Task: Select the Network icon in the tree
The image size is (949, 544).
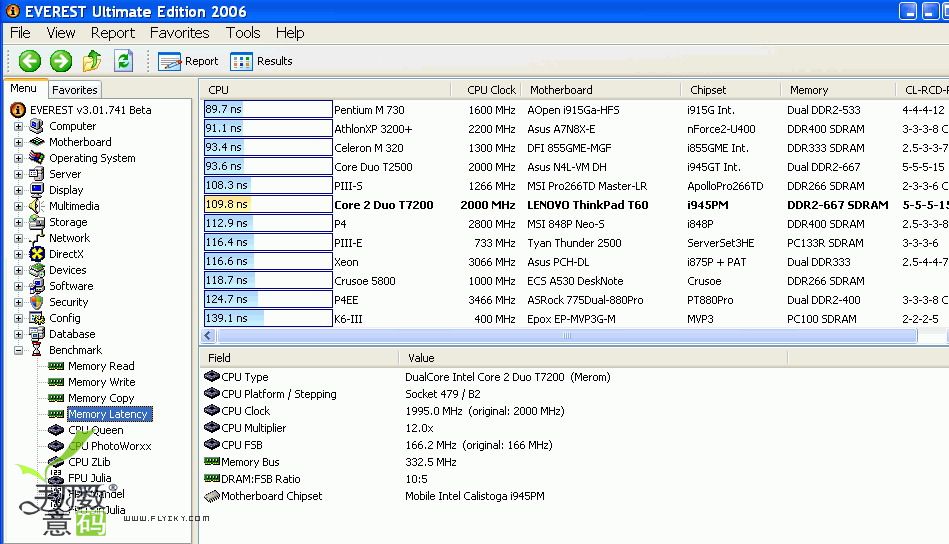Action: [x=36, y=238]
